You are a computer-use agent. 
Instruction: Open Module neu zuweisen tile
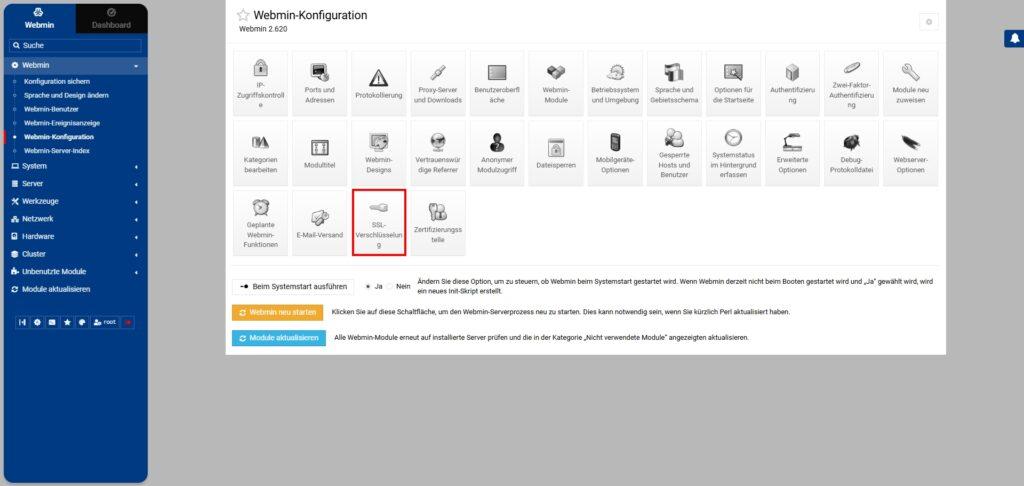pos(910,84)
